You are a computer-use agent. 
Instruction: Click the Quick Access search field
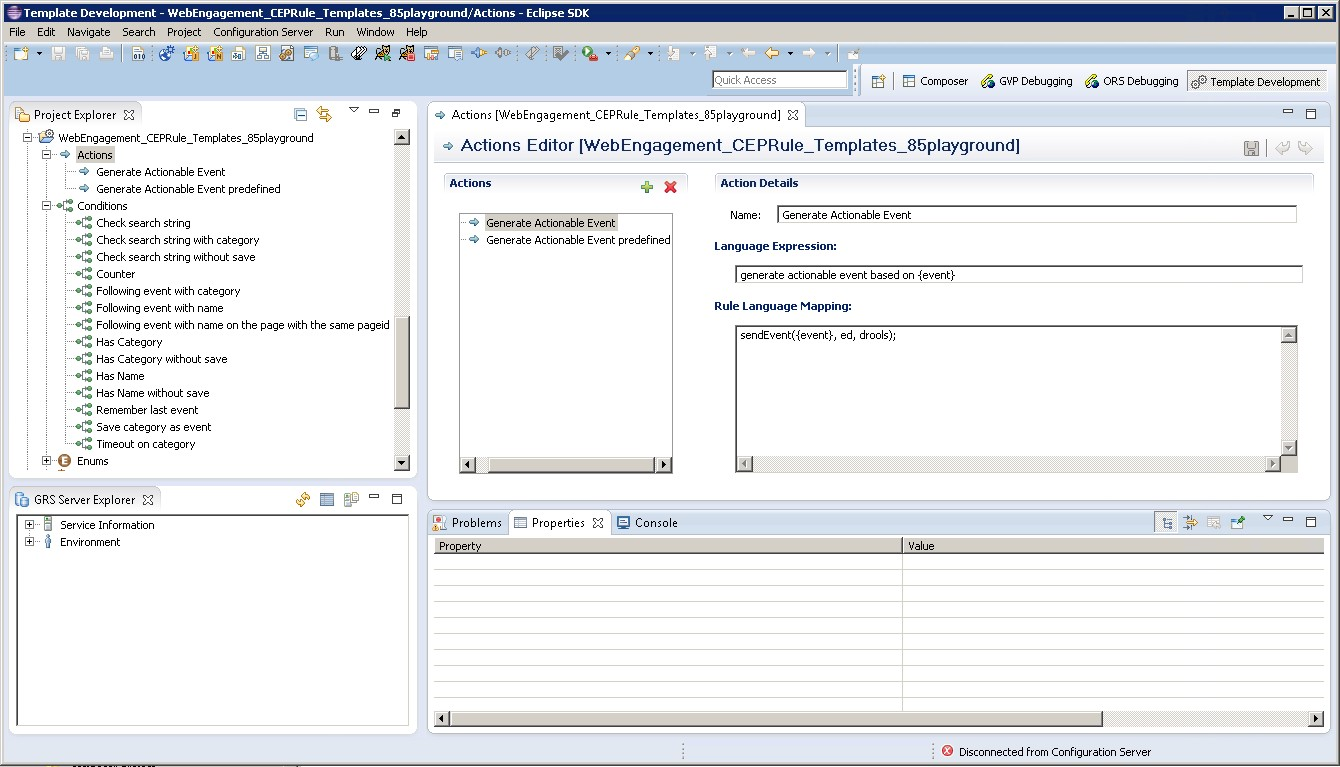point(779,80)
